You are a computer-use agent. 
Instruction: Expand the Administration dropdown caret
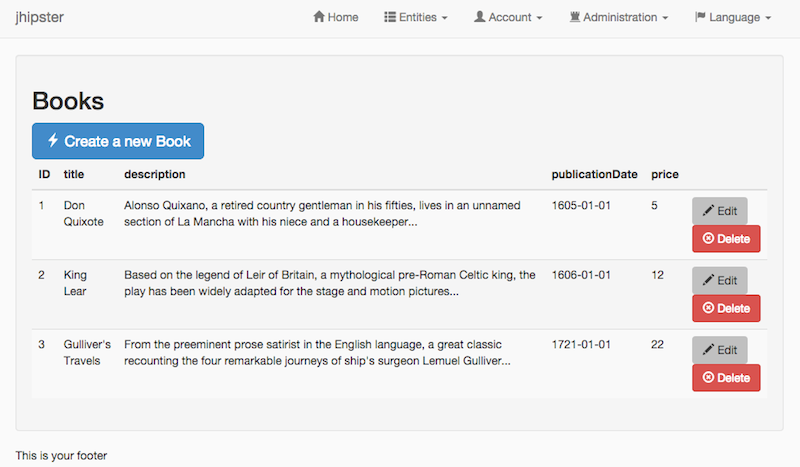click(x=665, y=18)
